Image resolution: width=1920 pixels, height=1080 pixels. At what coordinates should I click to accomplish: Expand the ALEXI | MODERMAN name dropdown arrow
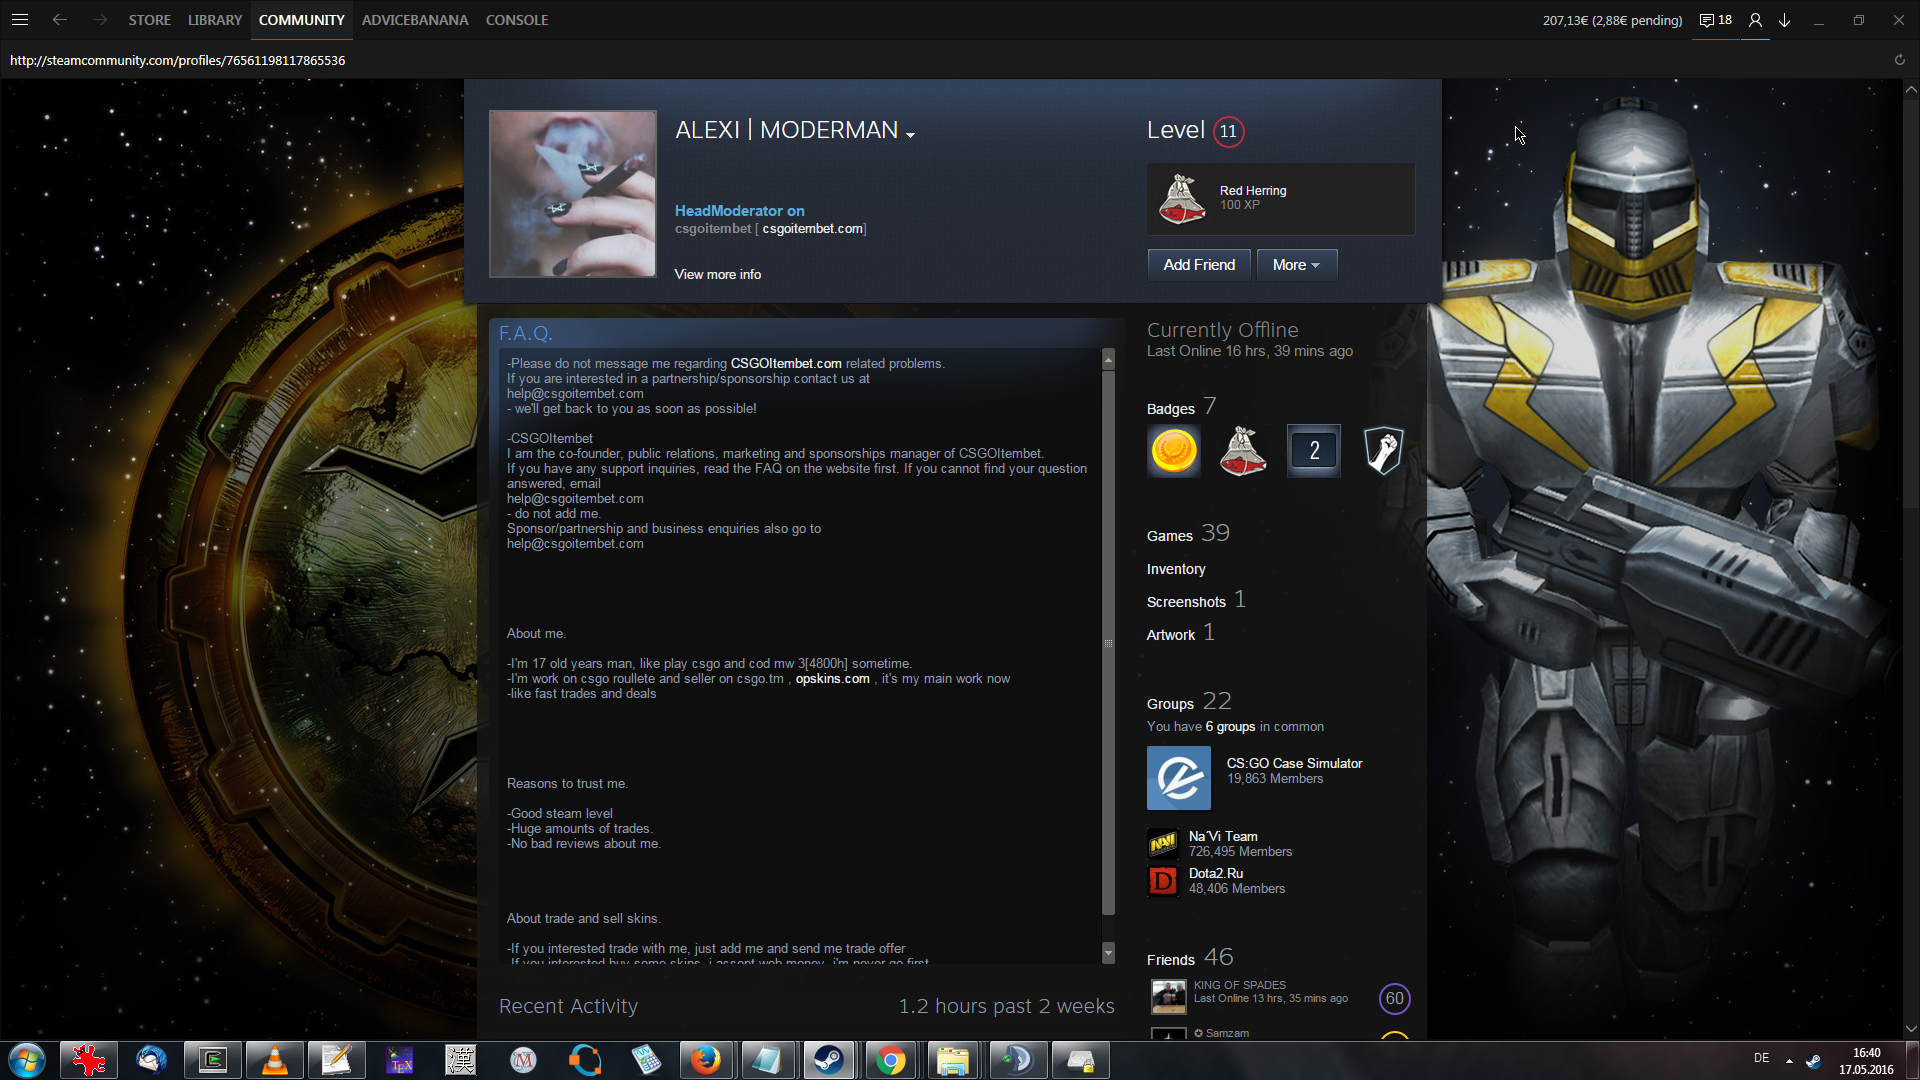(910, 134)
